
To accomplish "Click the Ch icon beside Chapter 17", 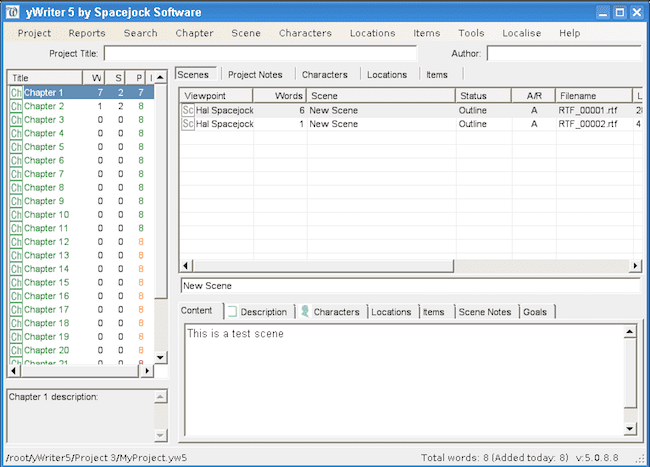I will pos(16,310).
